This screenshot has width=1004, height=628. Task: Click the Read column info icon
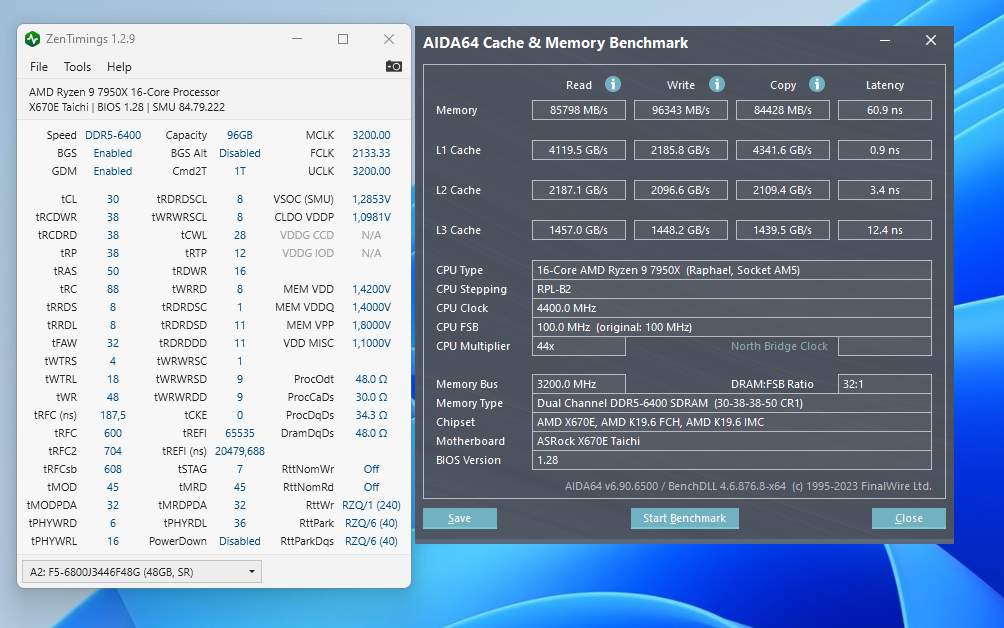[x=613, y=85]
